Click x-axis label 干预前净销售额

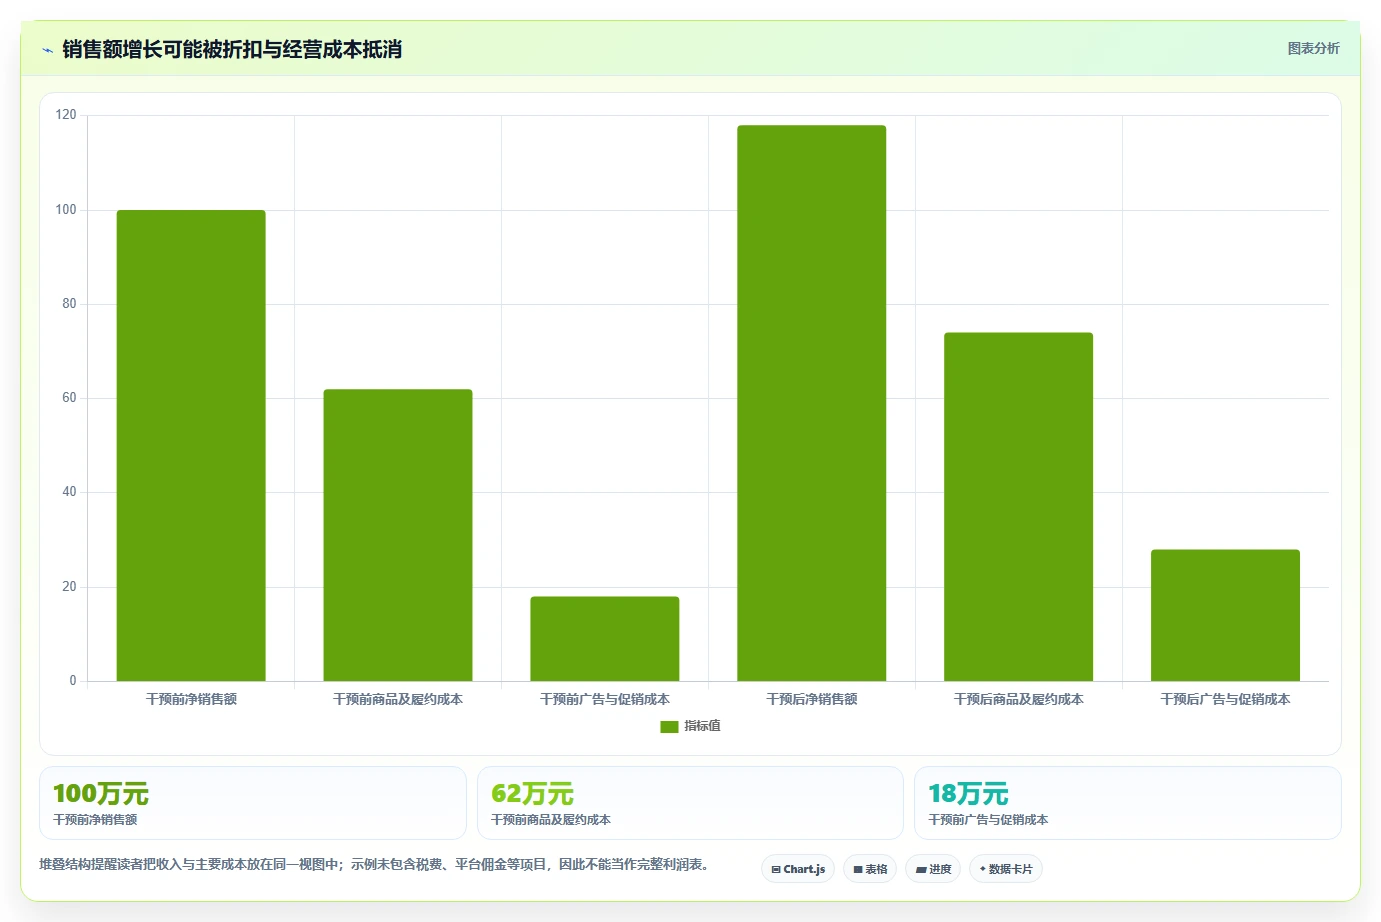(x=191, y=699)
